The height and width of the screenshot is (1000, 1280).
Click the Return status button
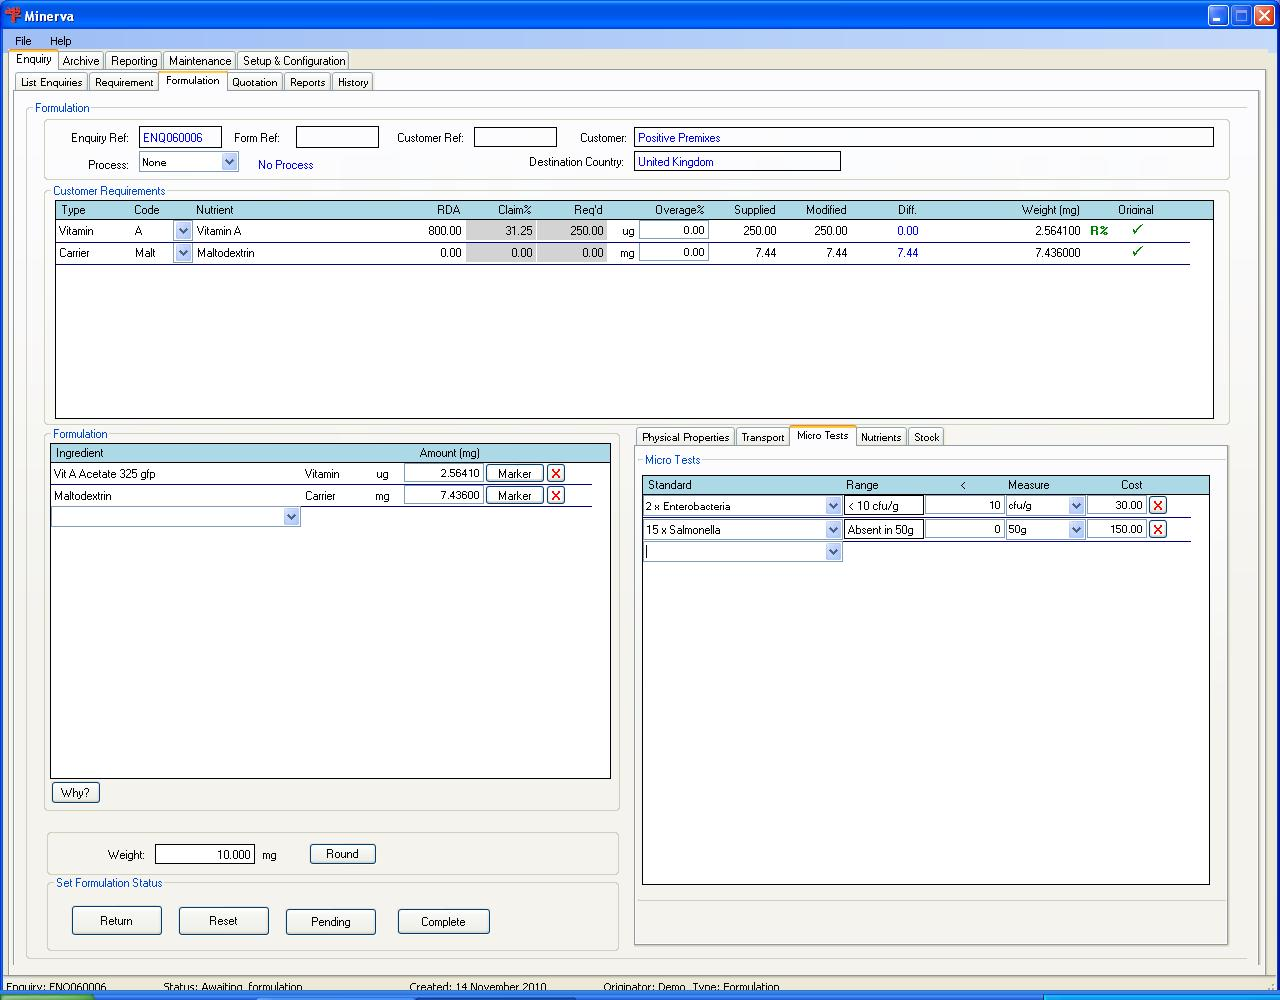pos(116,921)
